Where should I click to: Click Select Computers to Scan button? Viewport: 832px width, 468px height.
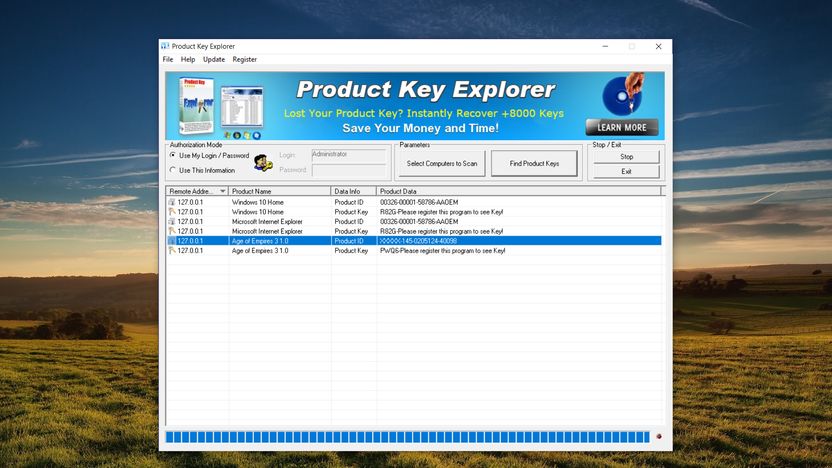pyautogui.click(x=442, y=163)
